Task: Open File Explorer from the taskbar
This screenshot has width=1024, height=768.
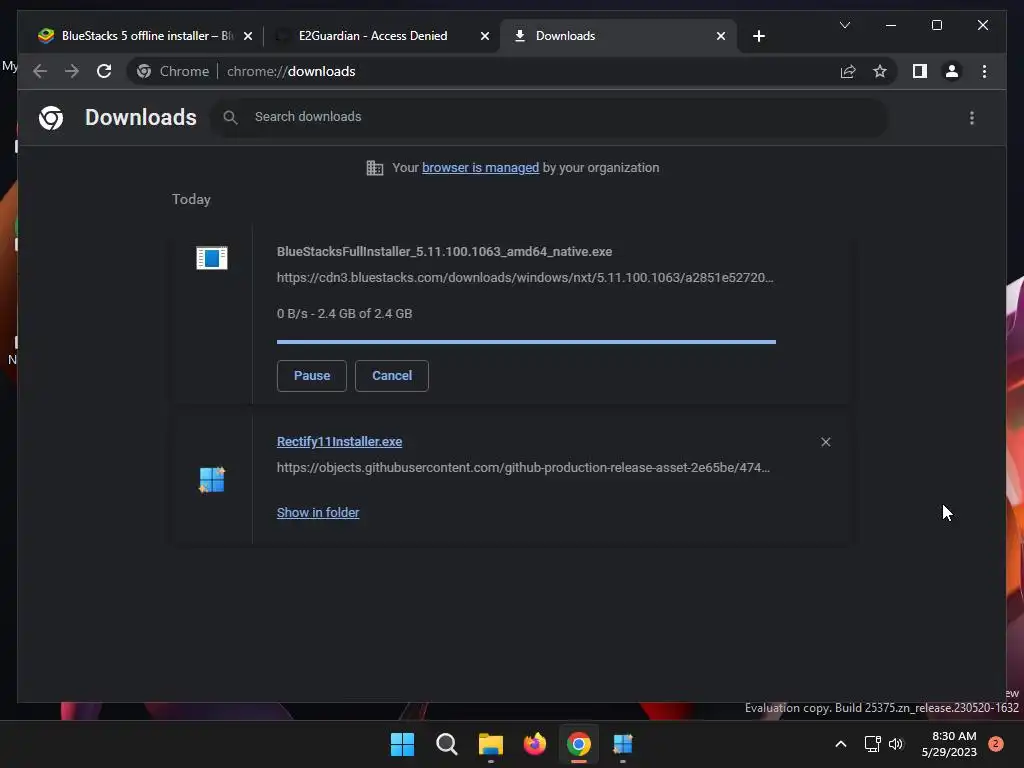Action: (x=490, y=744)
